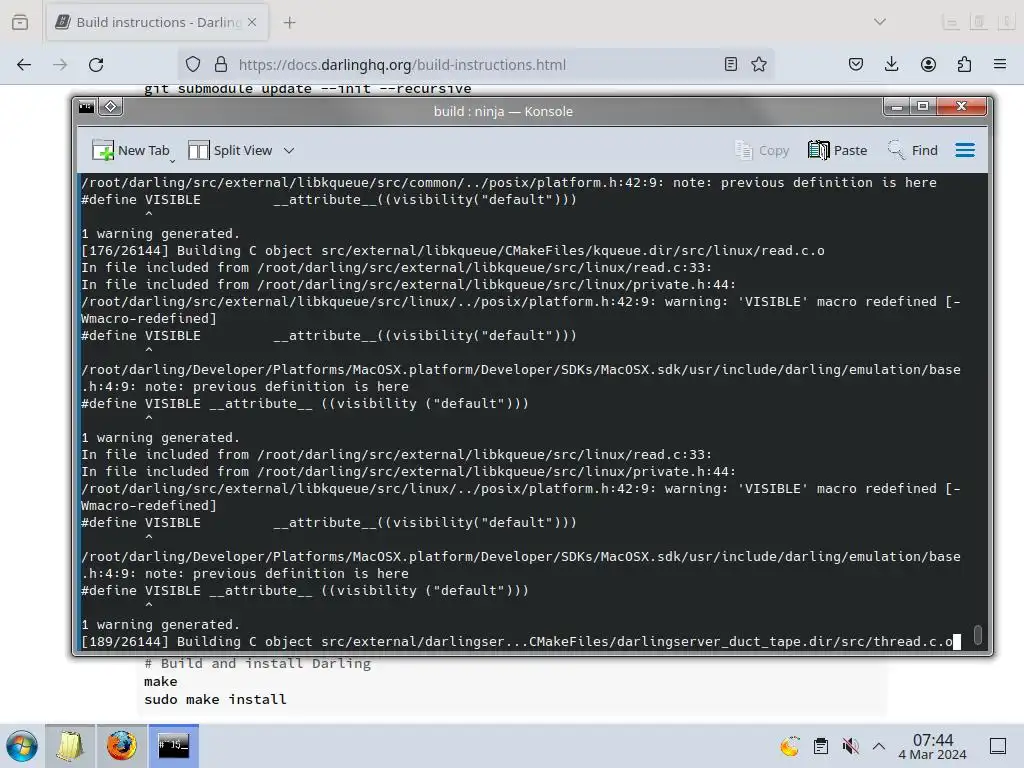Click the Copy toolbar button
Viewport: 1024px width, 768px height.
(x=762, y=150)
